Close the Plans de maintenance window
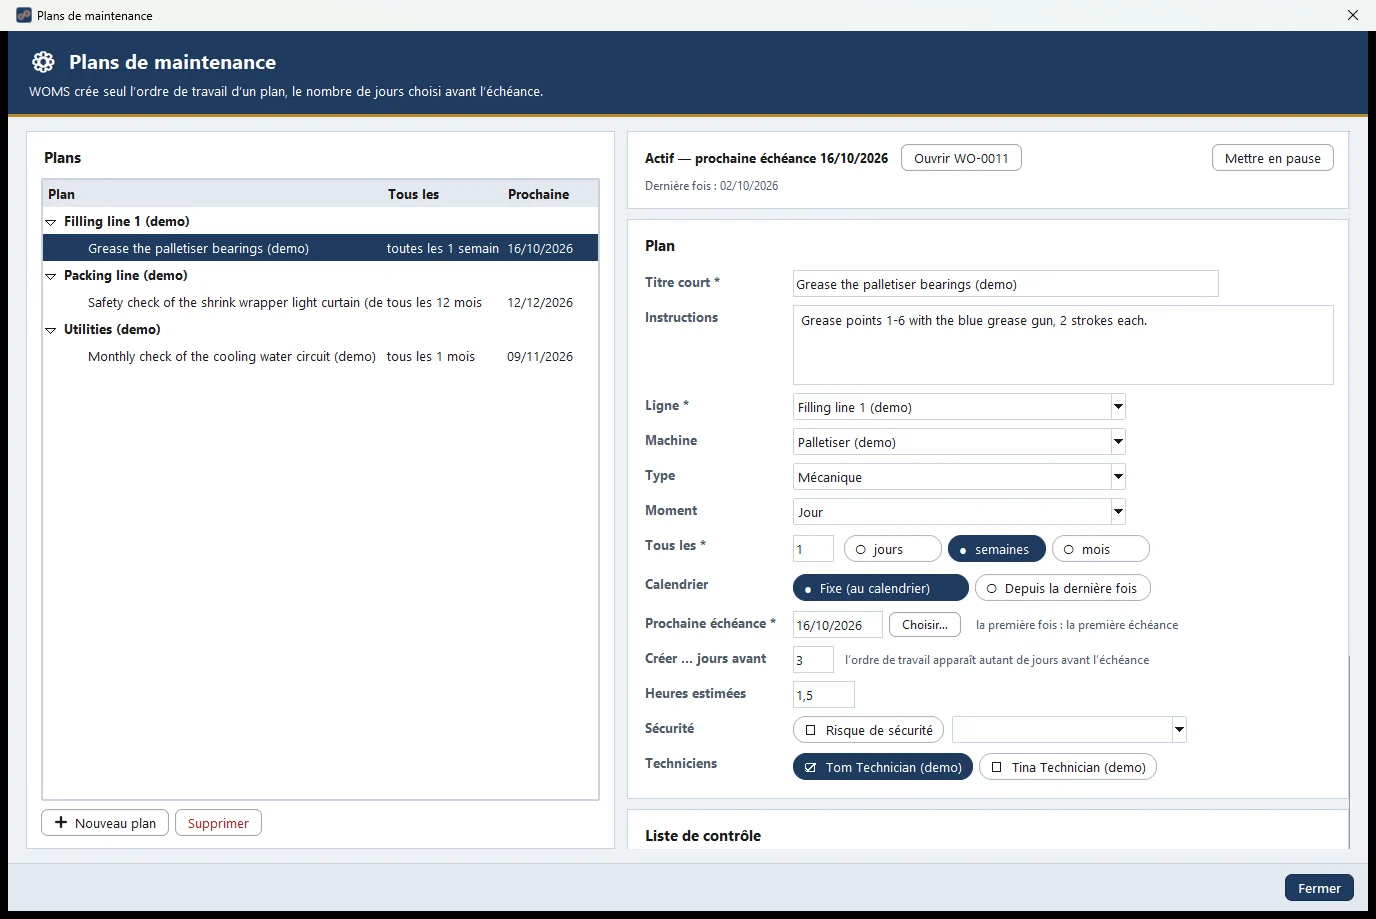The image size is (1376, 919). (1353, 15)
